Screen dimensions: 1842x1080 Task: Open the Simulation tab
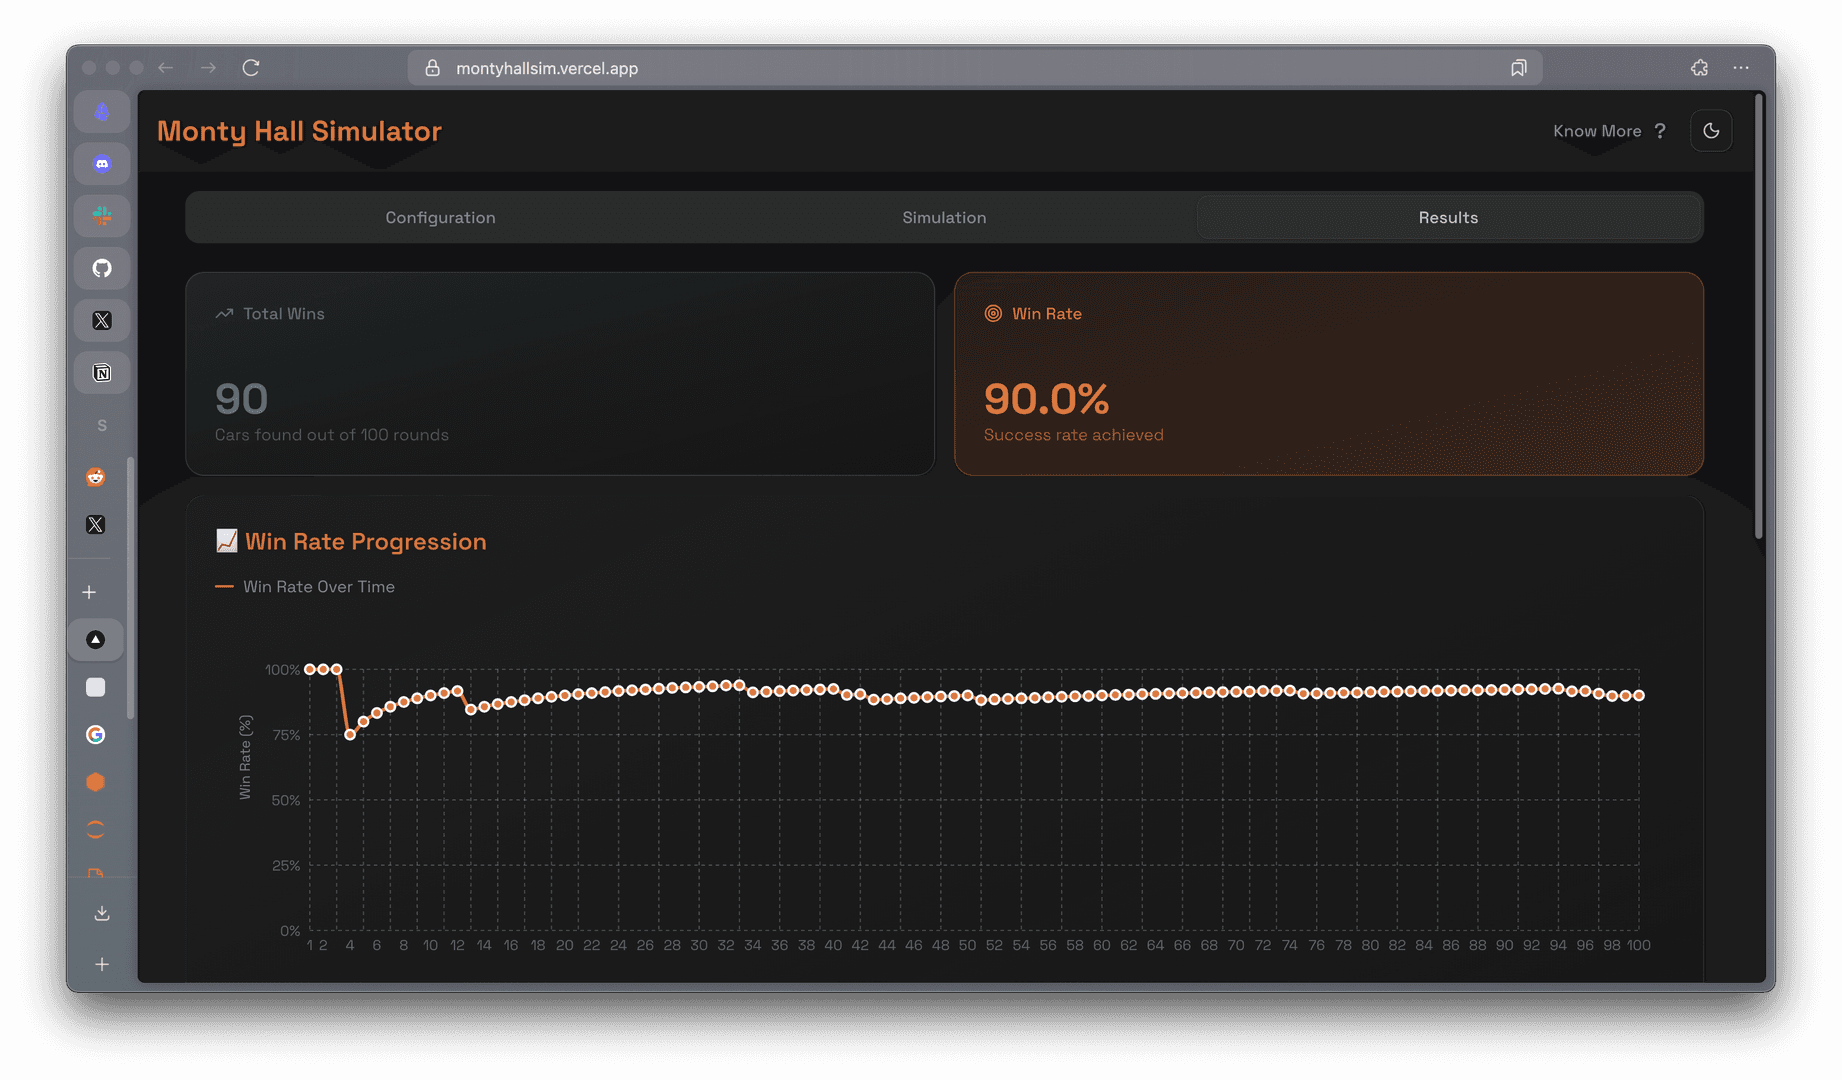(x=944, y=218)
